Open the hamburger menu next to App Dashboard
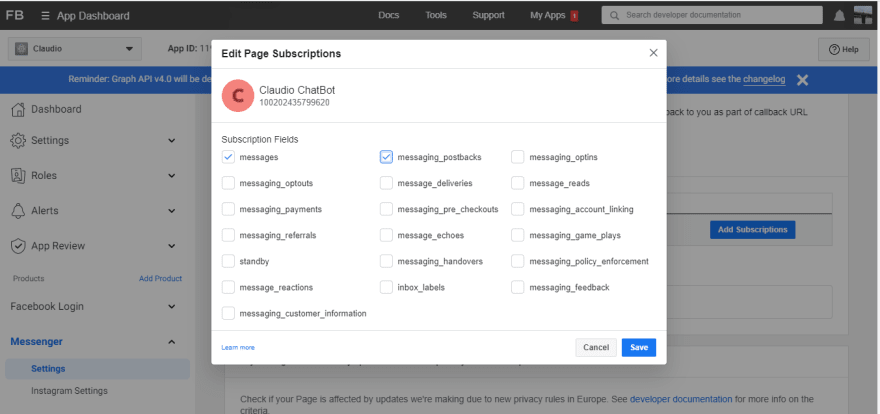 pos(45,16)
